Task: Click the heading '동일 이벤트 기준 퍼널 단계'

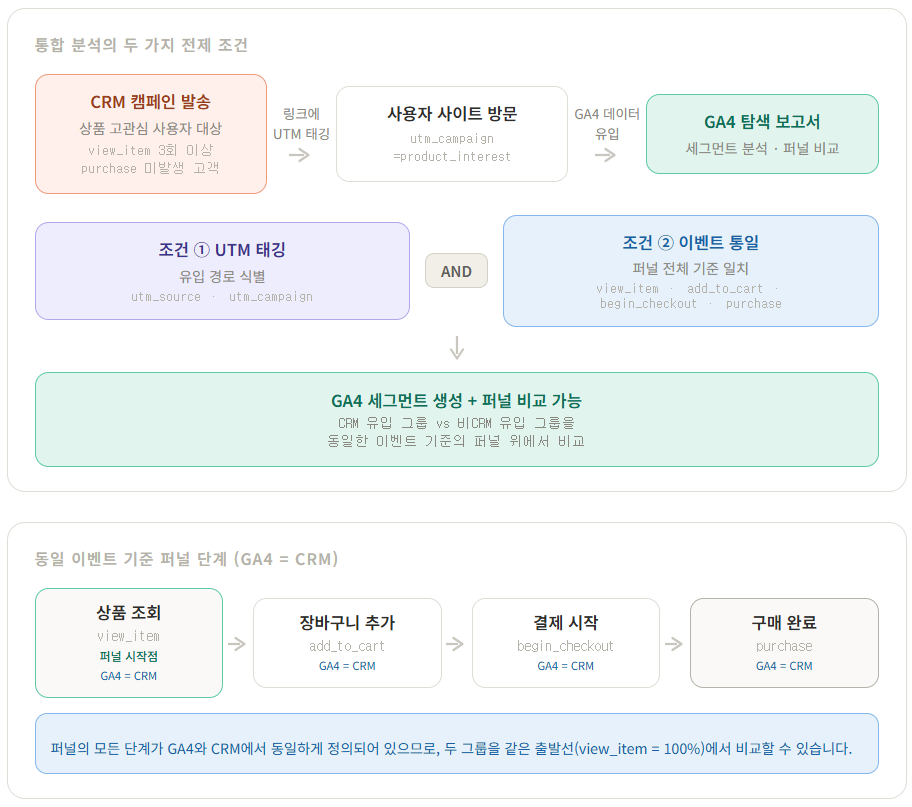Action: click(x=187, y=559)
